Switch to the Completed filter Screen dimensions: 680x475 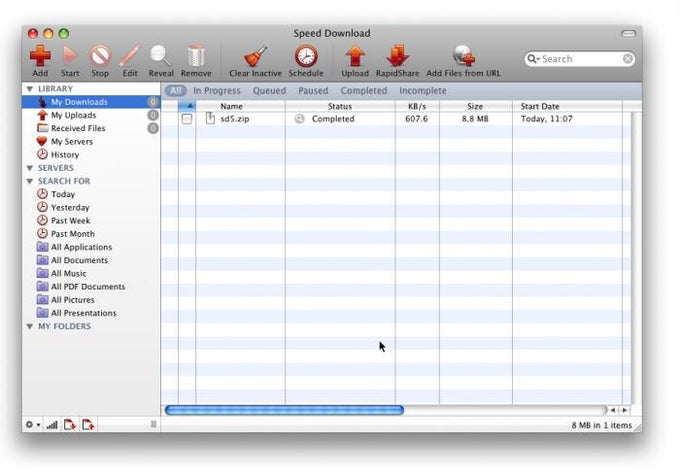(x=364, y=91)
